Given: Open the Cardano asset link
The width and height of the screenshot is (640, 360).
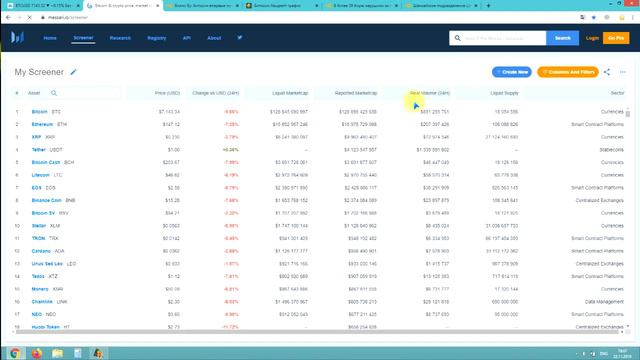Looking at the screenshot, I should pyautogui.click(x=41, y=251).
